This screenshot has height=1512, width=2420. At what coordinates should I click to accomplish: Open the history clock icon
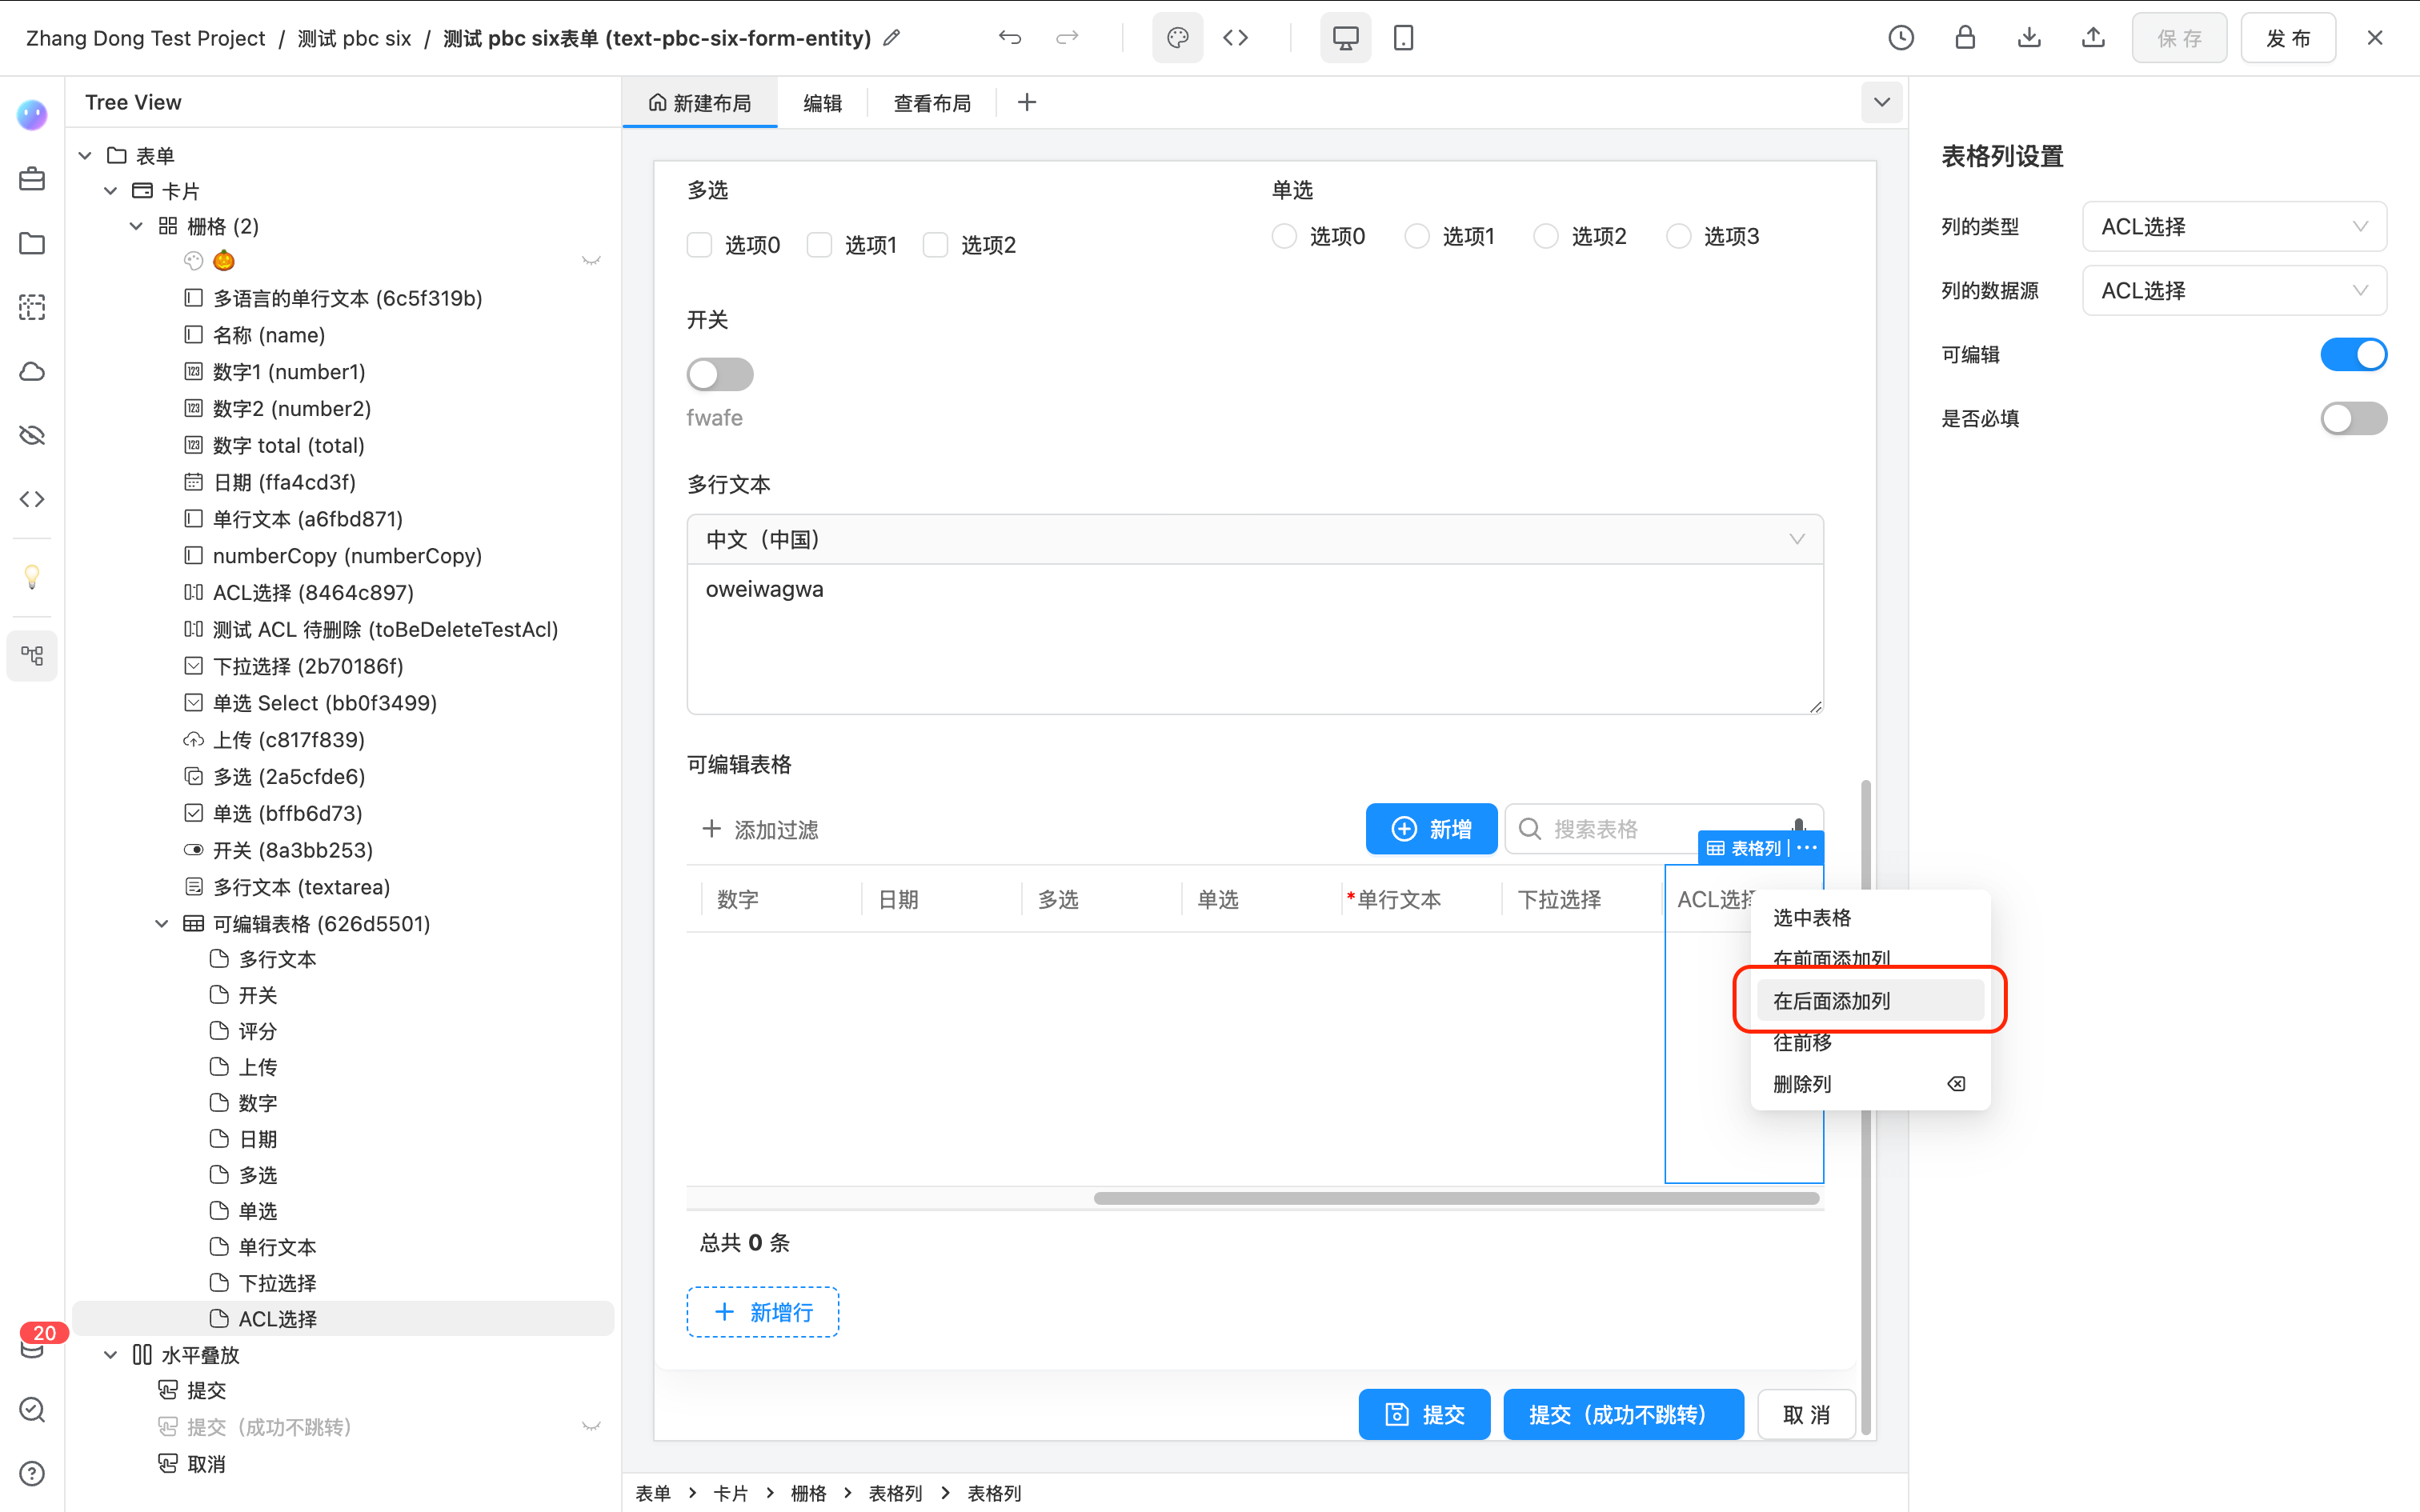1900,38
